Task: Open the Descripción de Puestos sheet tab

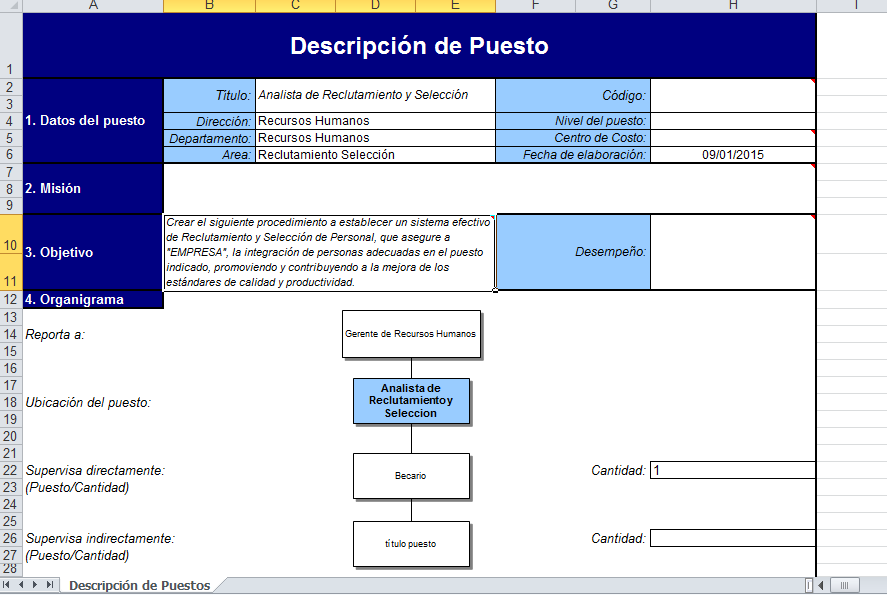Action: pos(139,585)
